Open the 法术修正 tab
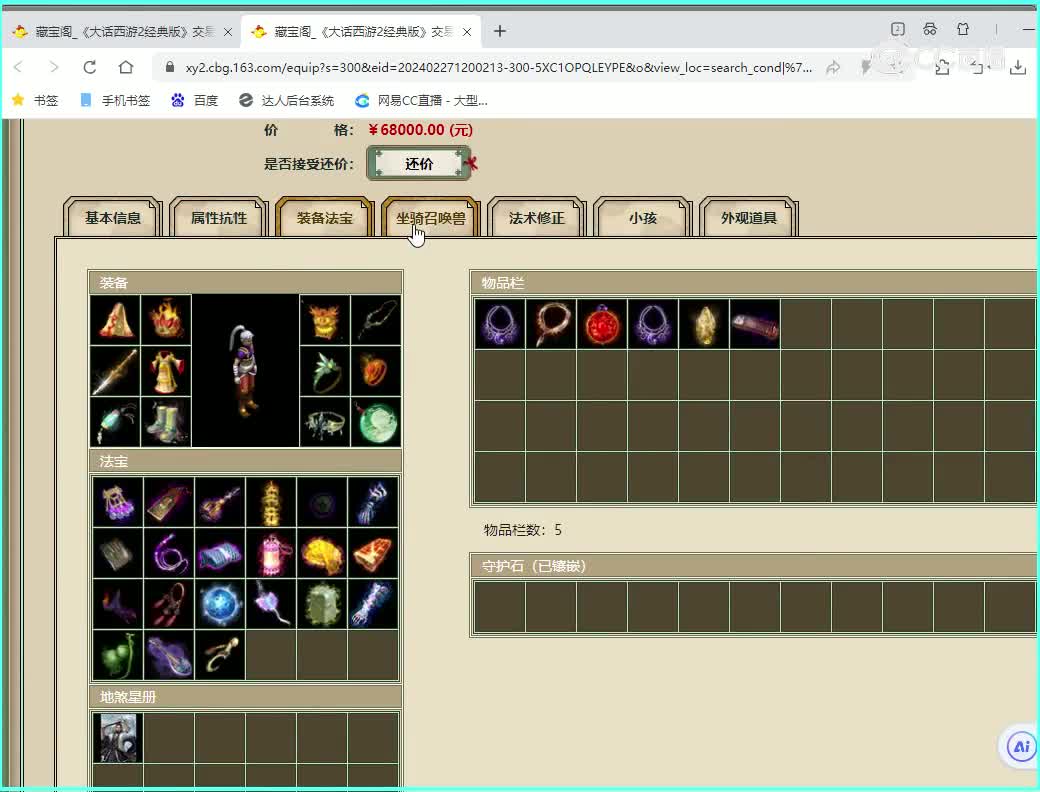Viewport: 1040px width, 792px height. point(537,218)
